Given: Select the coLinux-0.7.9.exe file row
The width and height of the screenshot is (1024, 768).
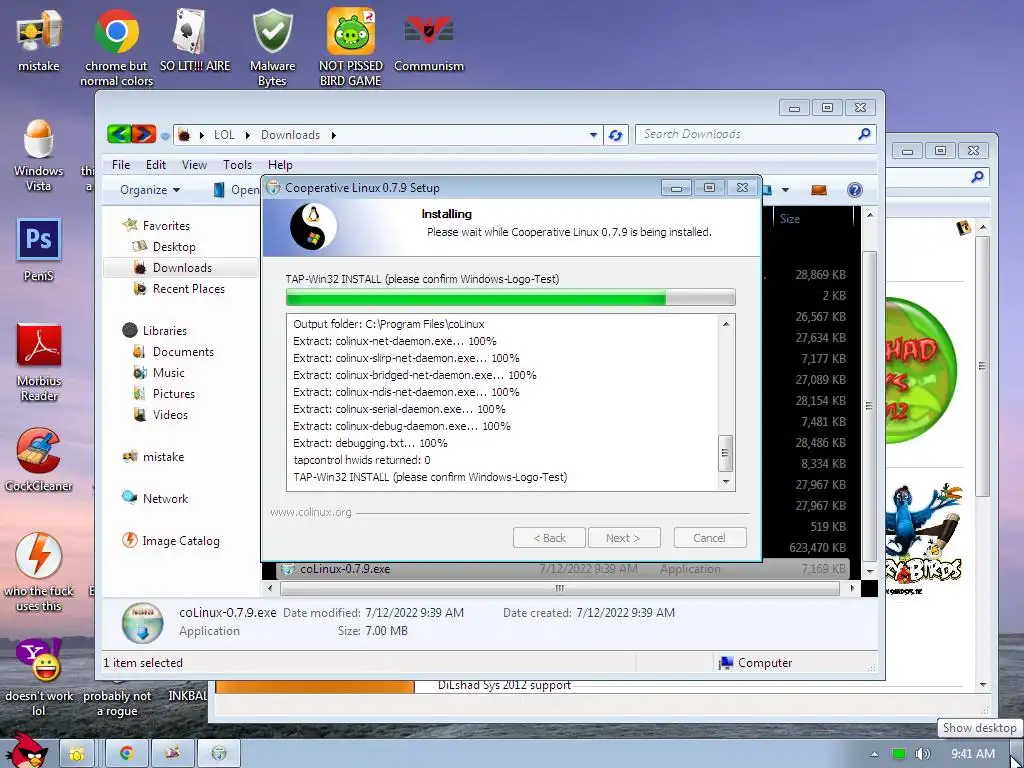Looking at the screenshot, I should pyautogui.click(x=562, y=569).
